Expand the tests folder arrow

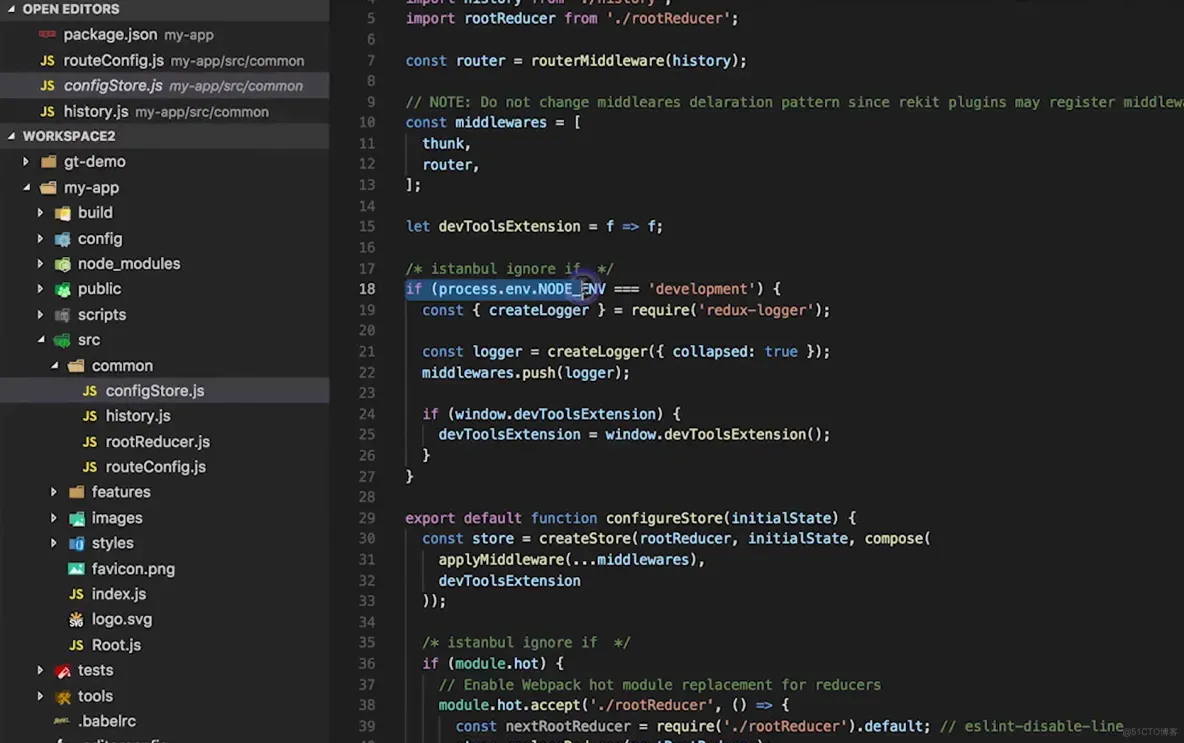coord(40,671)
